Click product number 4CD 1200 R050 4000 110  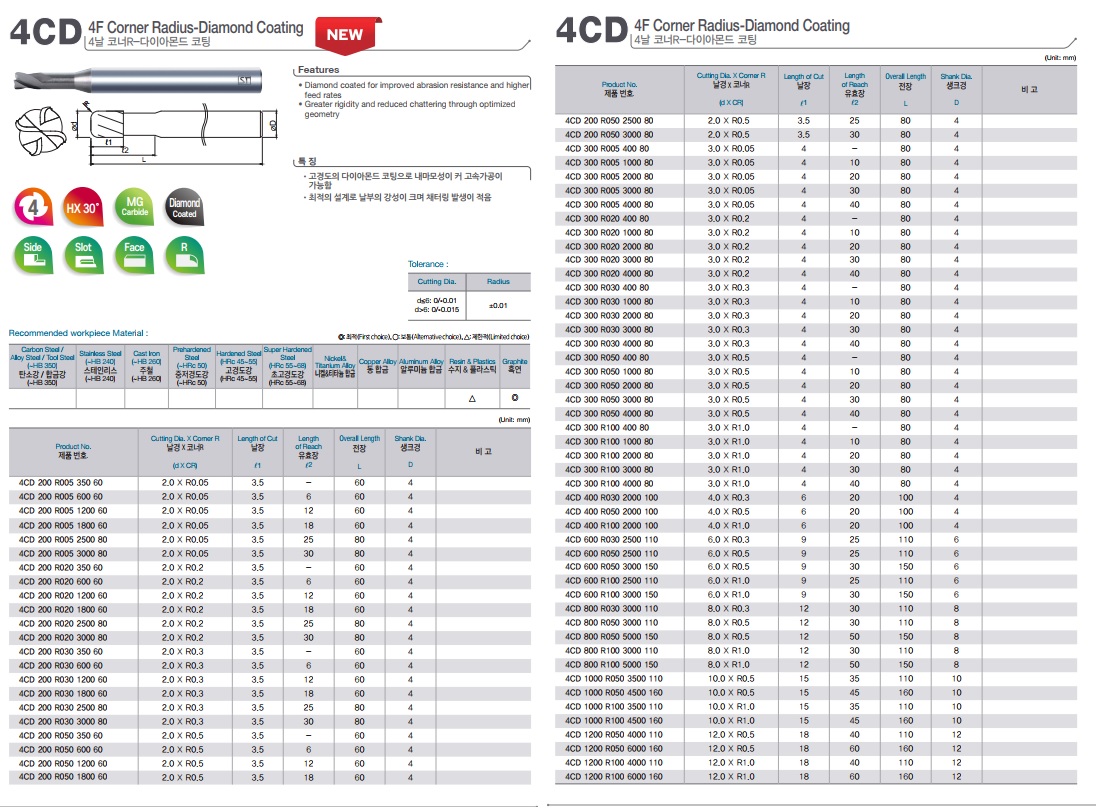[x=614, y=735]
